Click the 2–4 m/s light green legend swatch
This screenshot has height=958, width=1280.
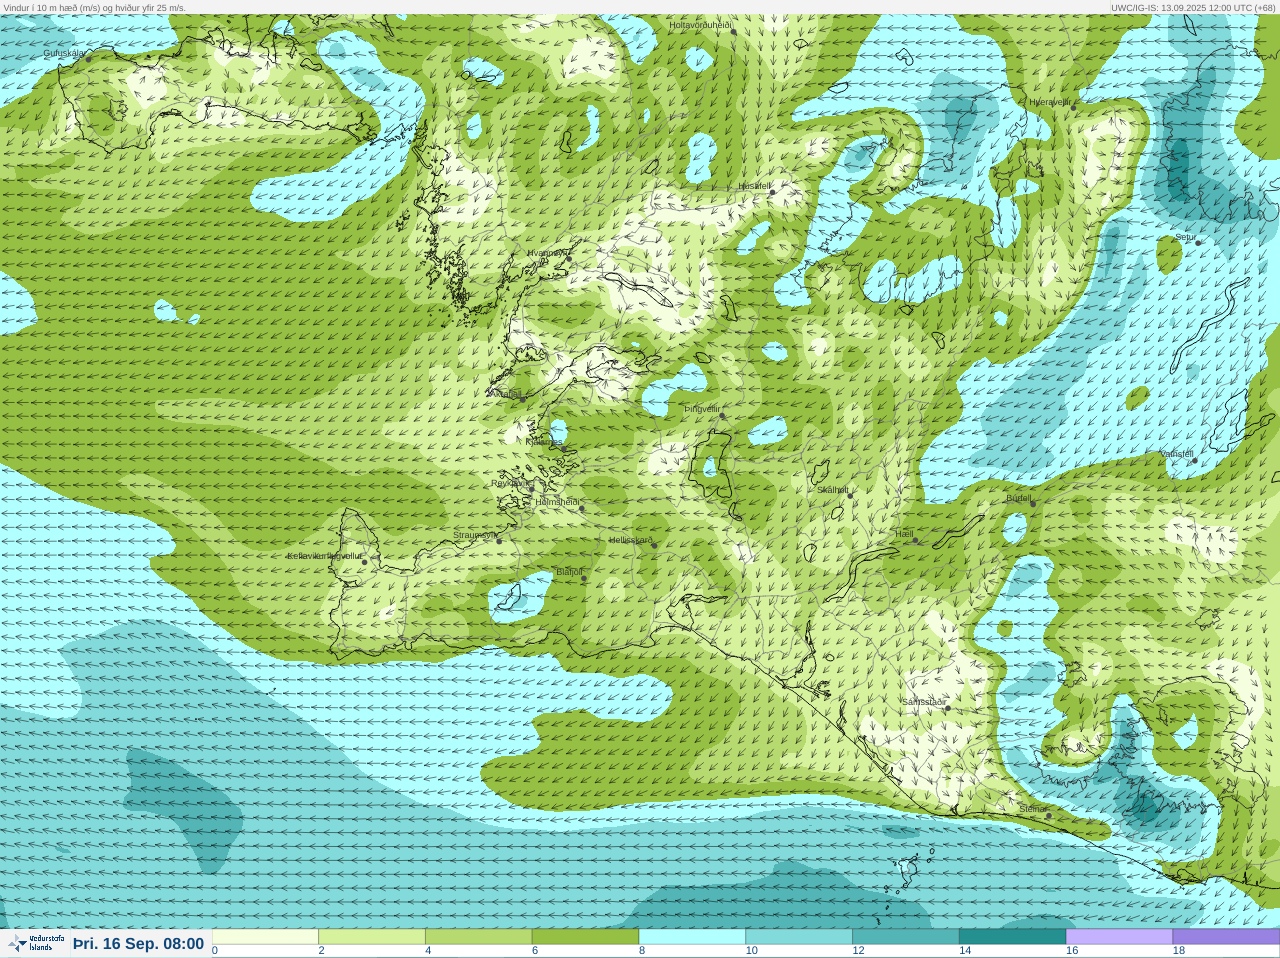coord(372,937)
